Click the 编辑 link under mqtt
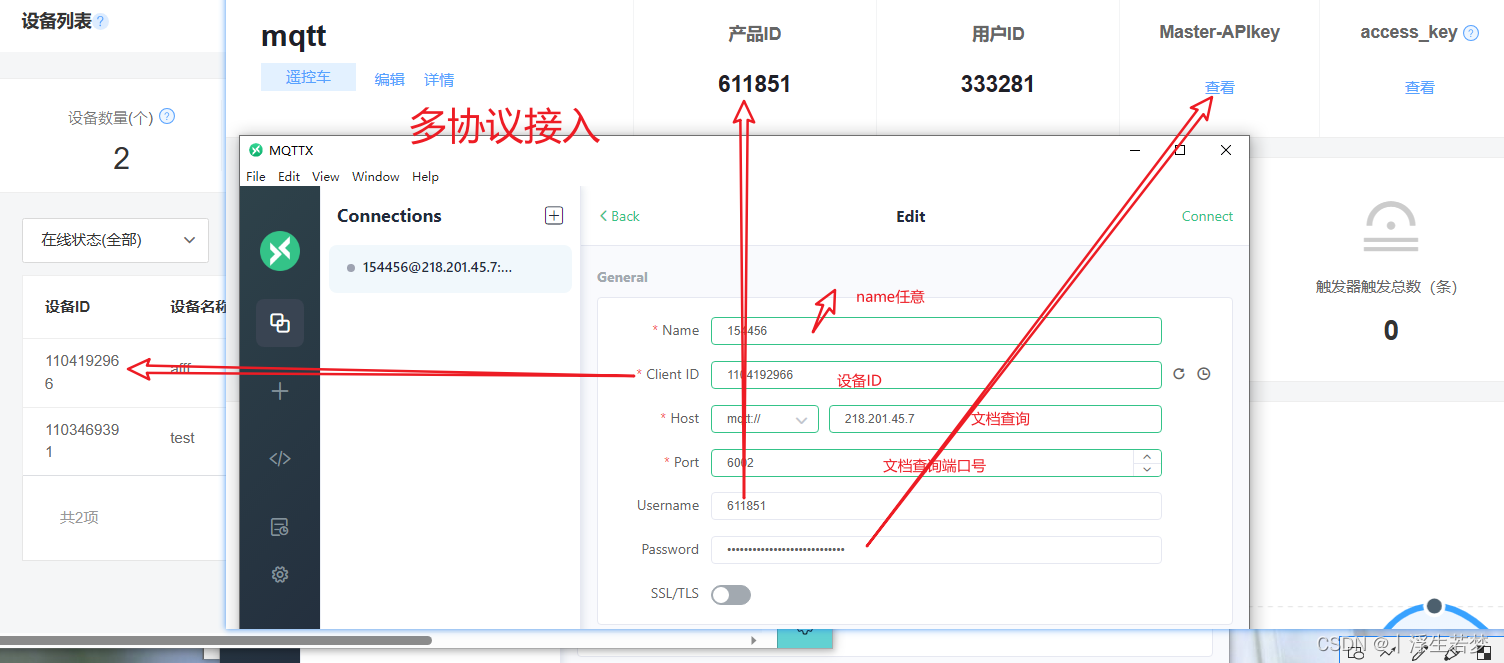 390,79
